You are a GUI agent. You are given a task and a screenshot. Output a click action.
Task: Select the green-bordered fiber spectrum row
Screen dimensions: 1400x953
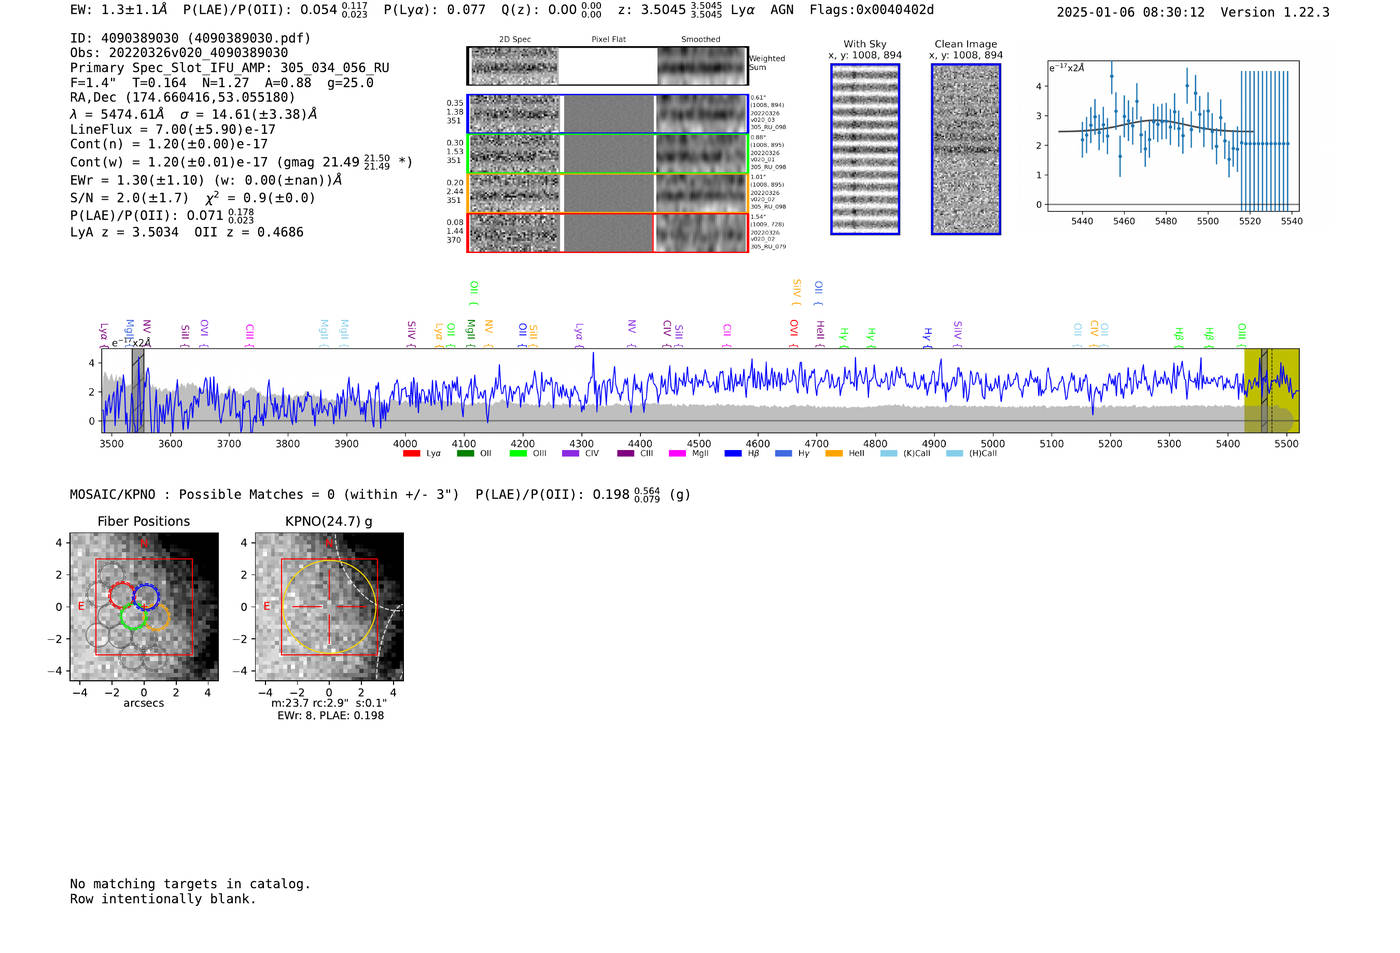coord(607,154)
